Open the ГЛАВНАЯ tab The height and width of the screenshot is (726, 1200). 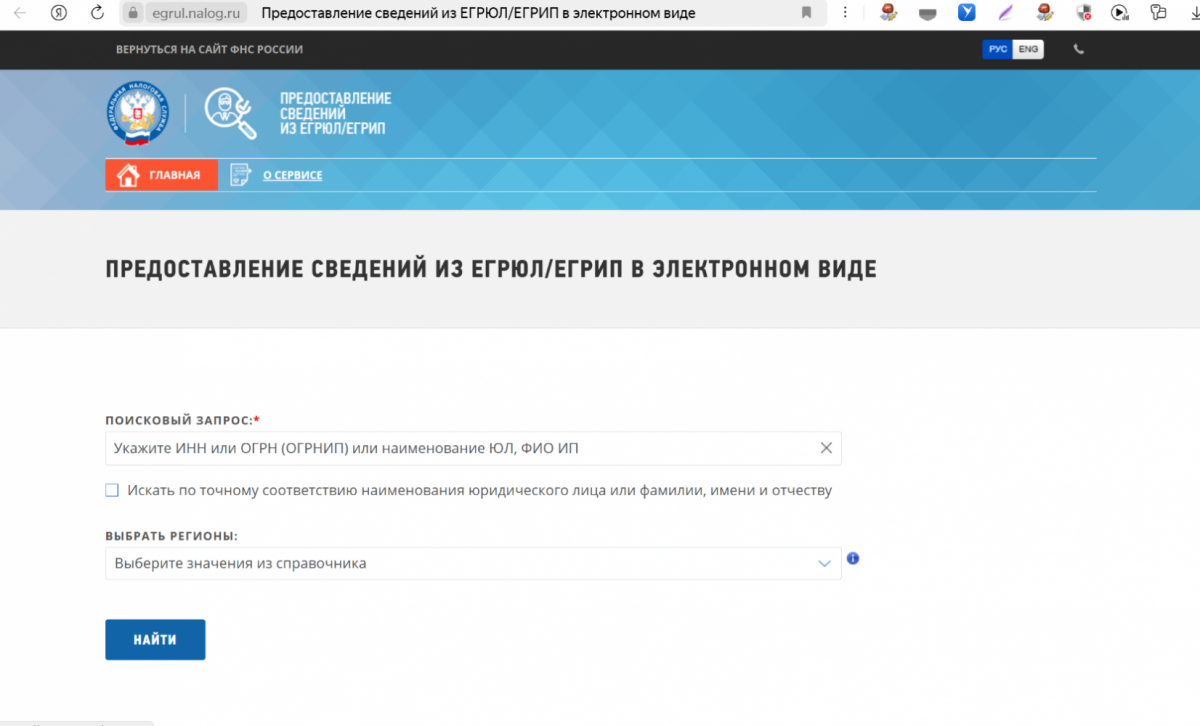(x=161, y=175)
